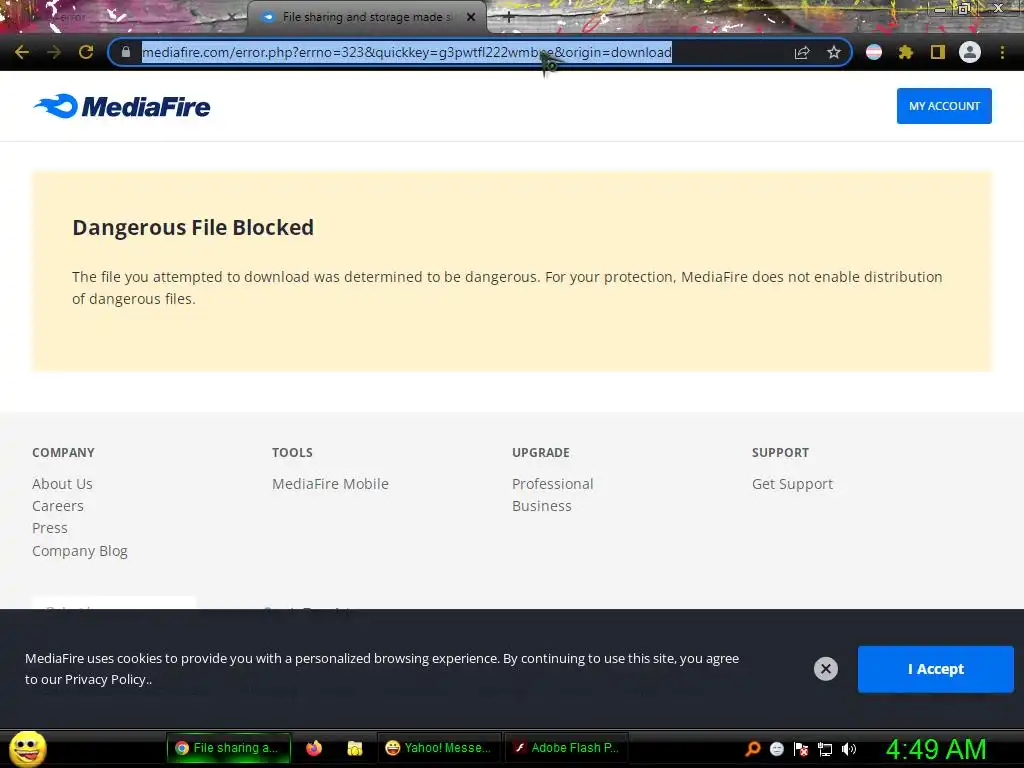
Task: Open Privacy Policy in cookie notice
Action: [x=108, y=679]
